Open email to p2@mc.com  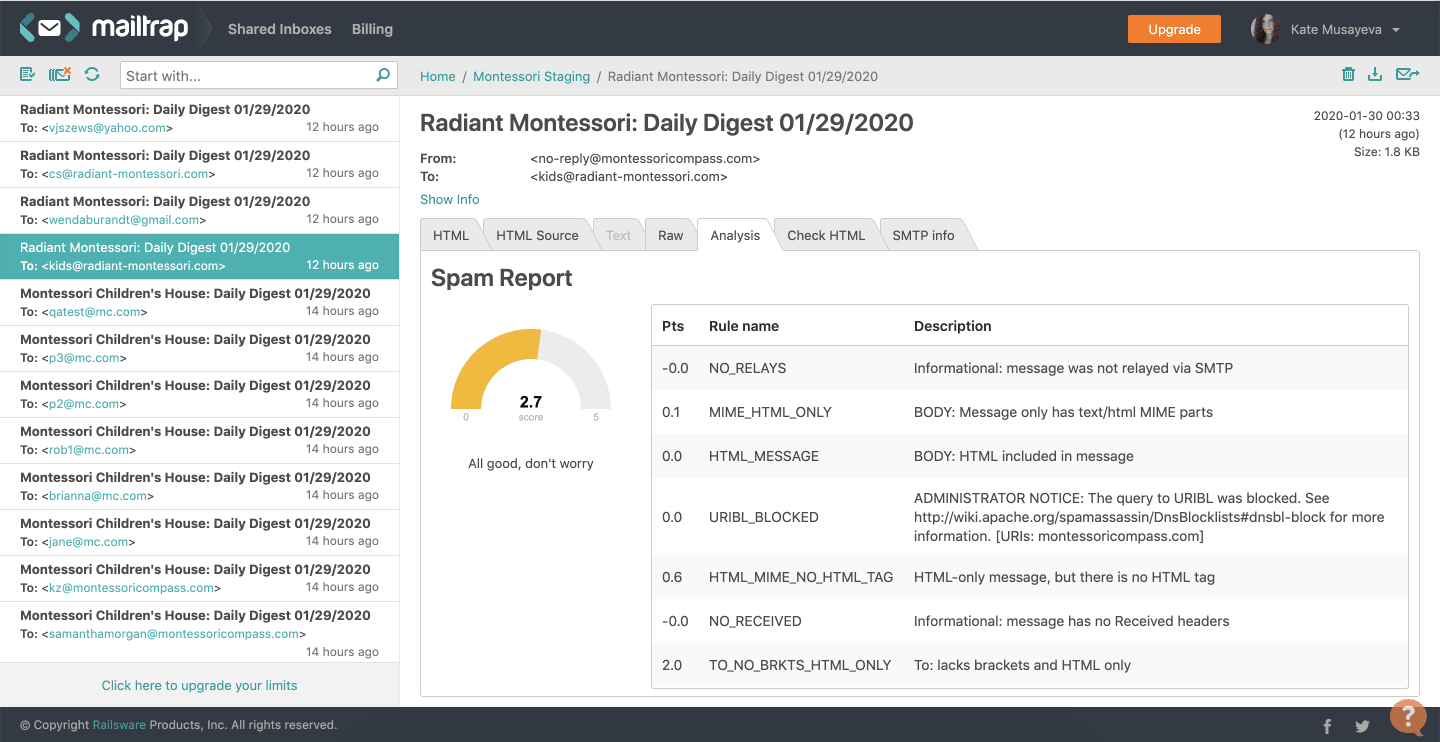coord(199,394)
